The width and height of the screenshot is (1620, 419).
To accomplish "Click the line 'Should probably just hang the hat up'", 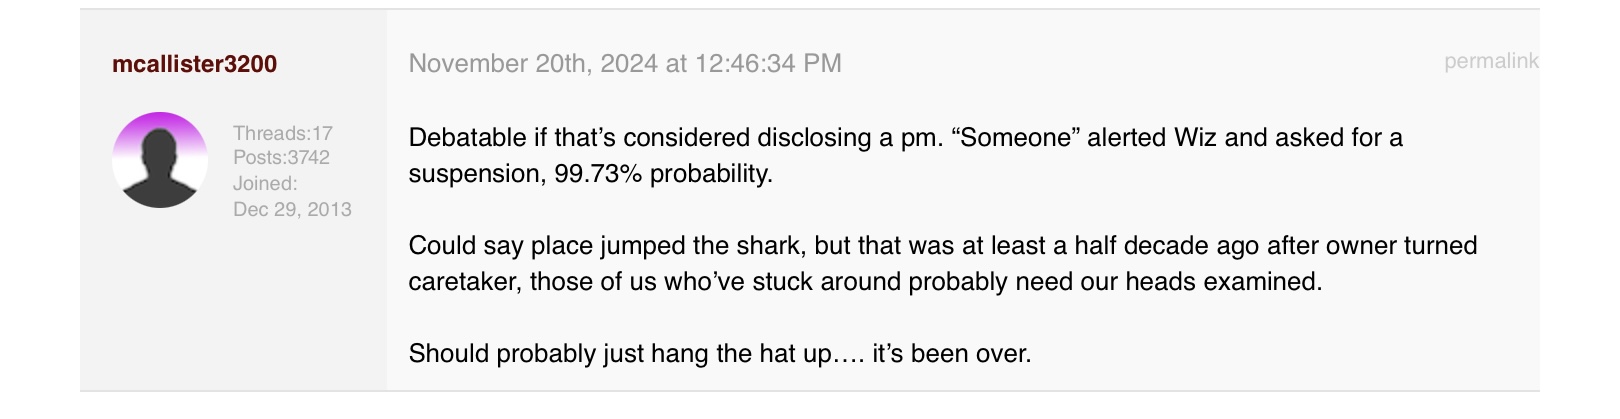I will point(720,353).
